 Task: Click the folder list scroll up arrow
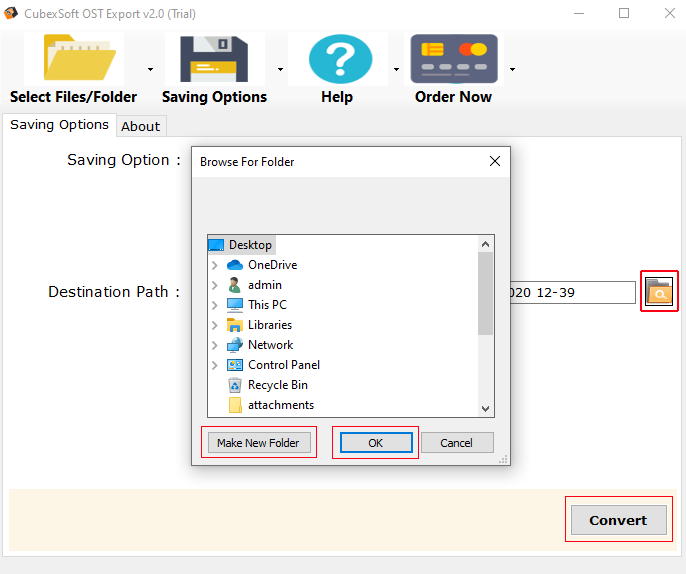click(485, 244)
